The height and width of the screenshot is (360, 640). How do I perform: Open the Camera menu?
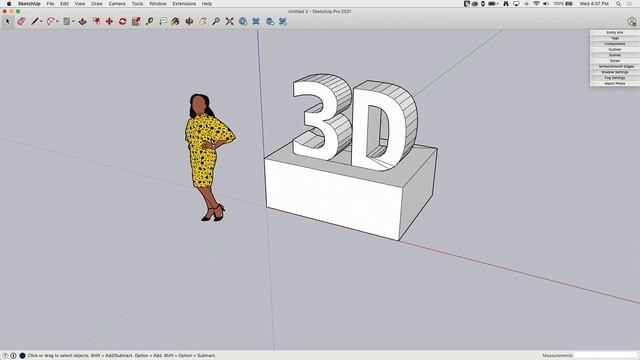pos(117,4)
